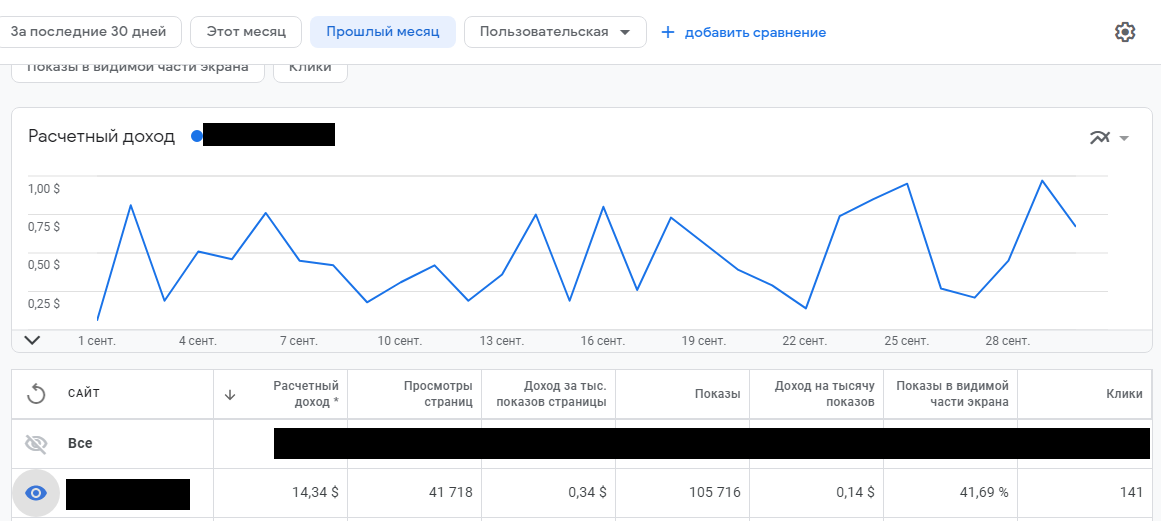Click the descending sort arrow icon
The width and height of the screenshot is (1161, 521).
pyautogui.click(x=230, y=394)
